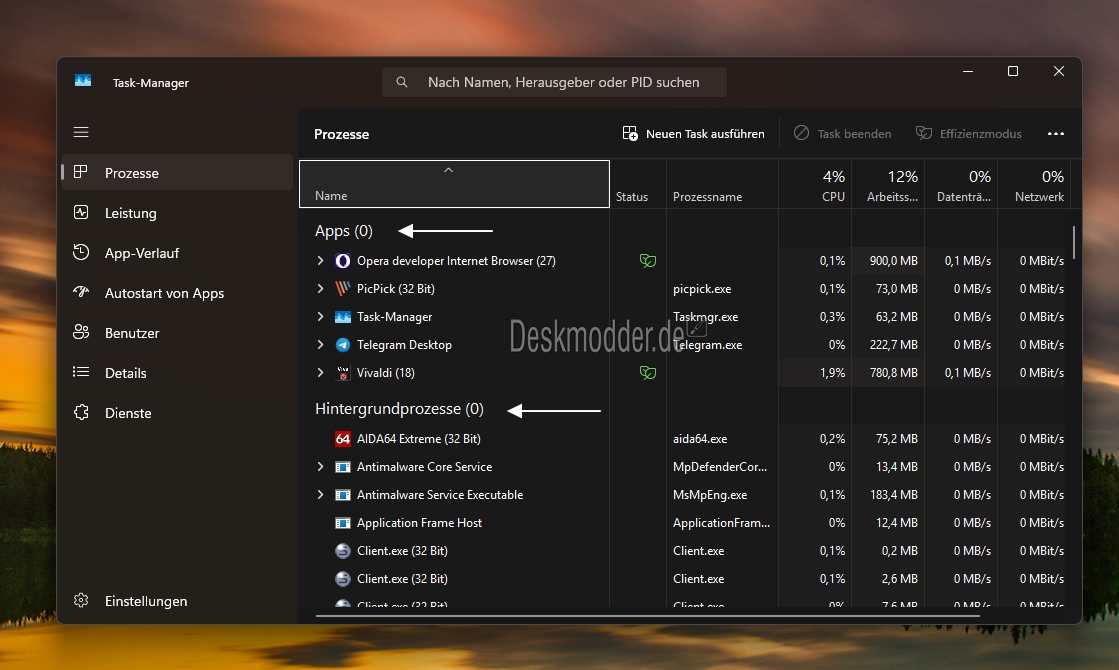Click the Einstellungen gear icon
The image size is (1119, 670).
click(81, 600)
